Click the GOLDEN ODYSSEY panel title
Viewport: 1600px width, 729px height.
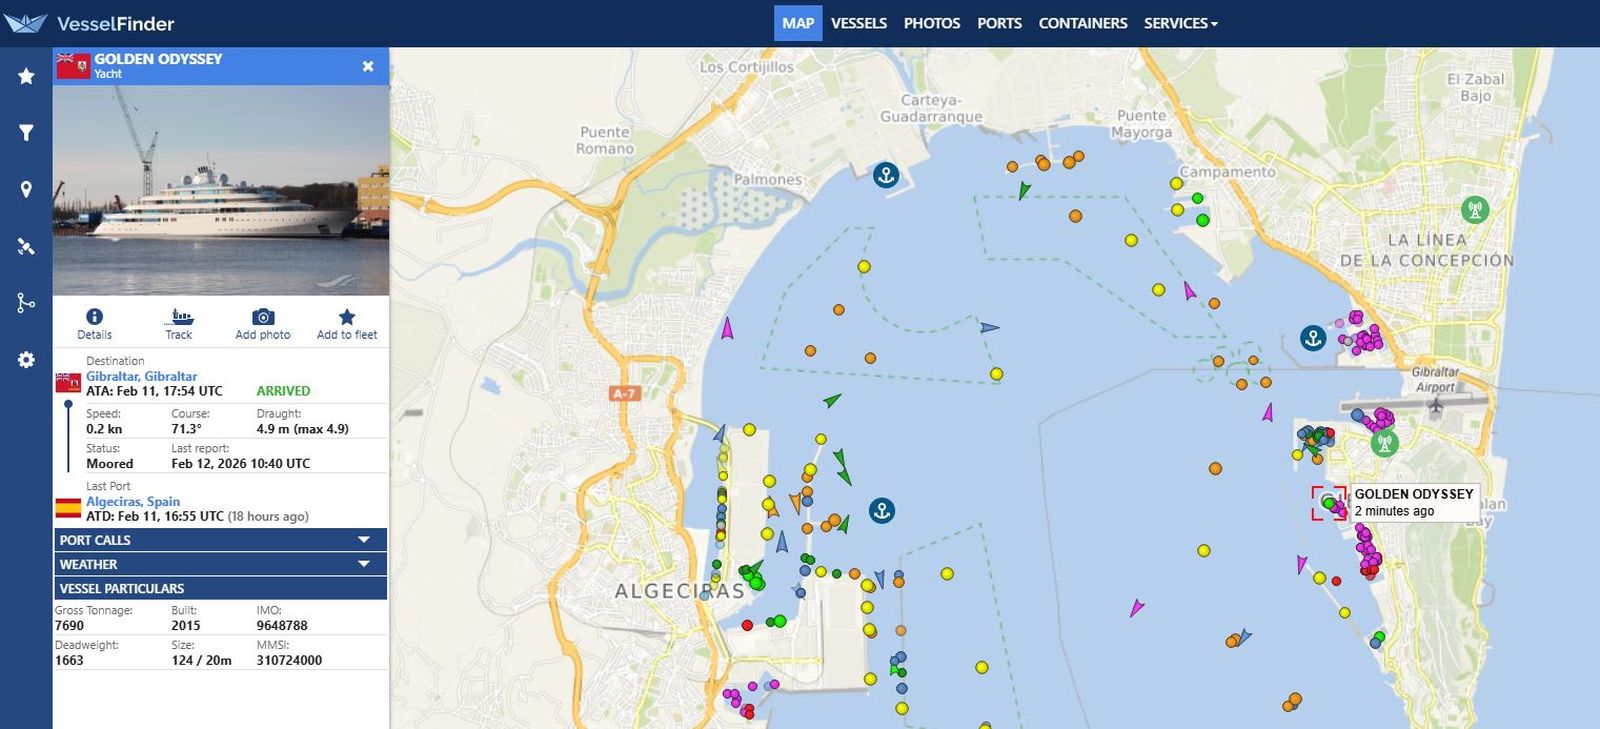[x=158, y=59]
